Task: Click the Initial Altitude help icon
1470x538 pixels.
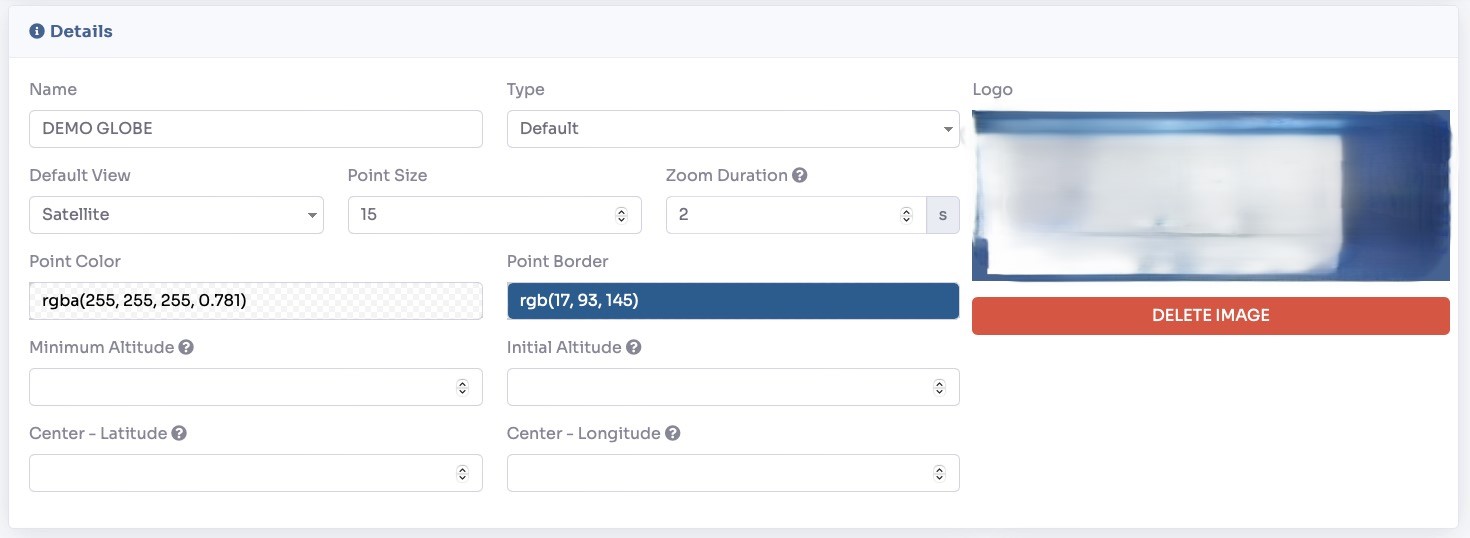Action: click(x=633, y=348)
